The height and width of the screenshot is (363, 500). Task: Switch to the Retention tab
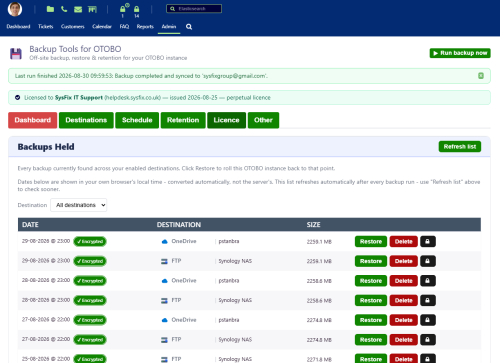(x=183, y=120)
